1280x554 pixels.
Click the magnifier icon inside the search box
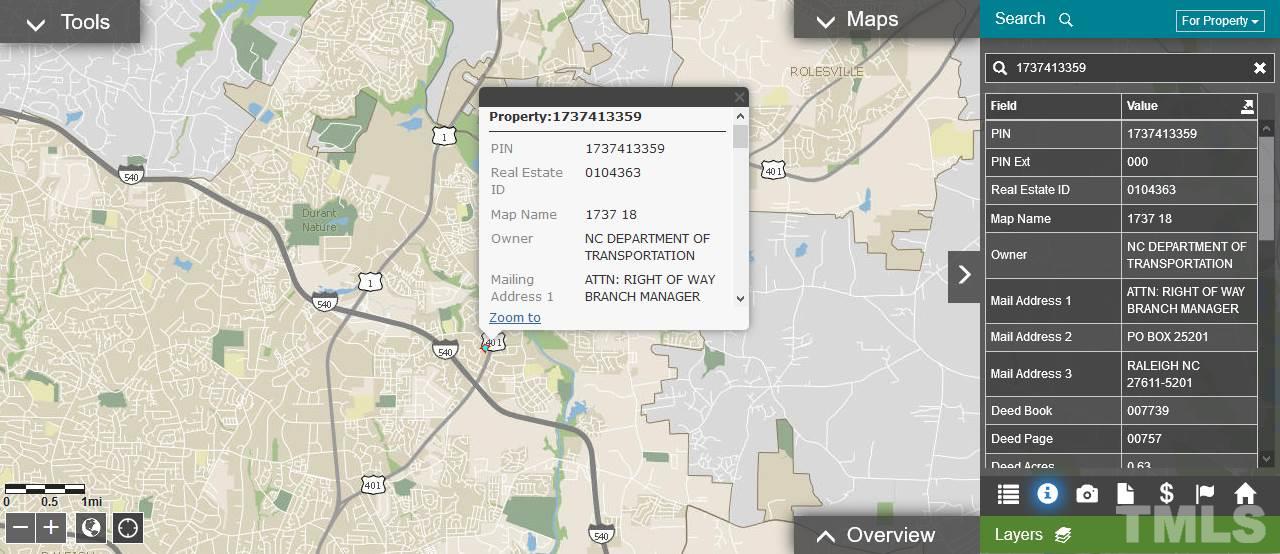pos(1000,68)
